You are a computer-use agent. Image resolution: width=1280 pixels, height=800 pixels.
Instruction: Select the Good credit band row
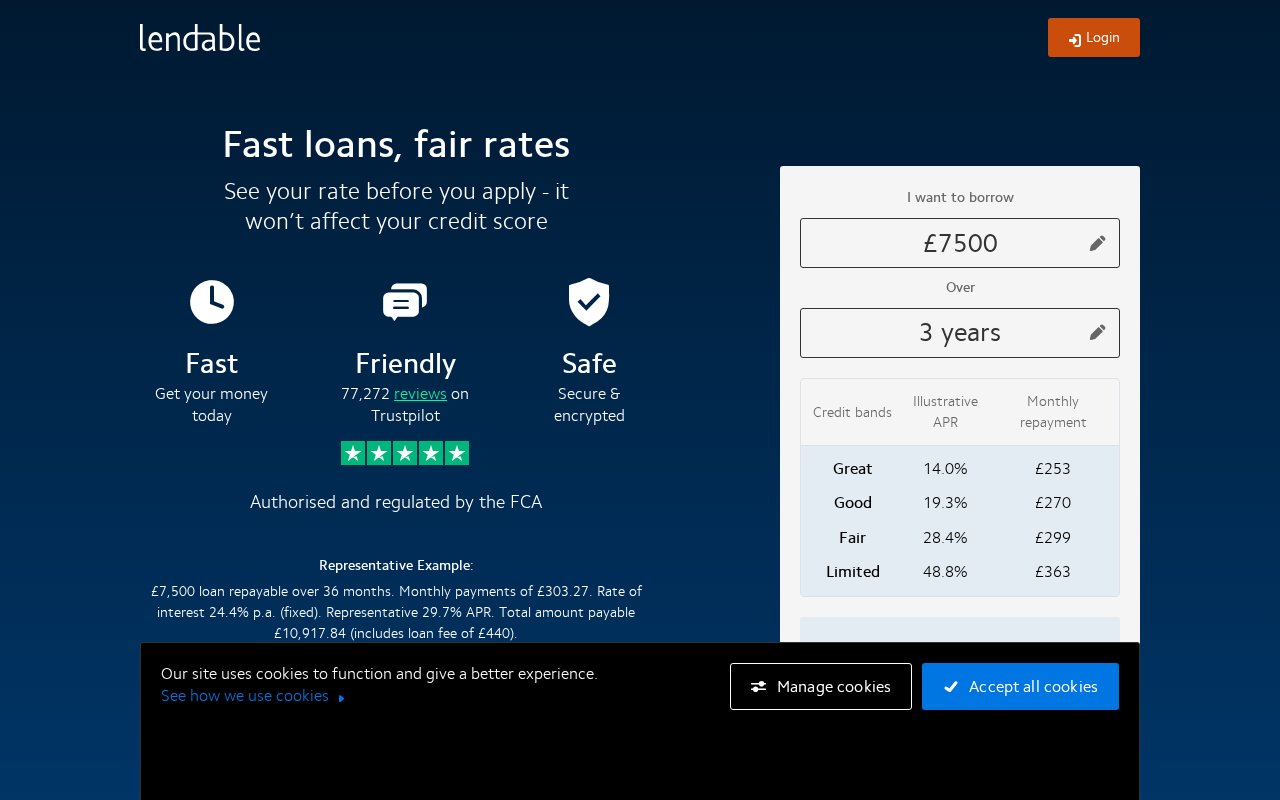pos(959,503)
